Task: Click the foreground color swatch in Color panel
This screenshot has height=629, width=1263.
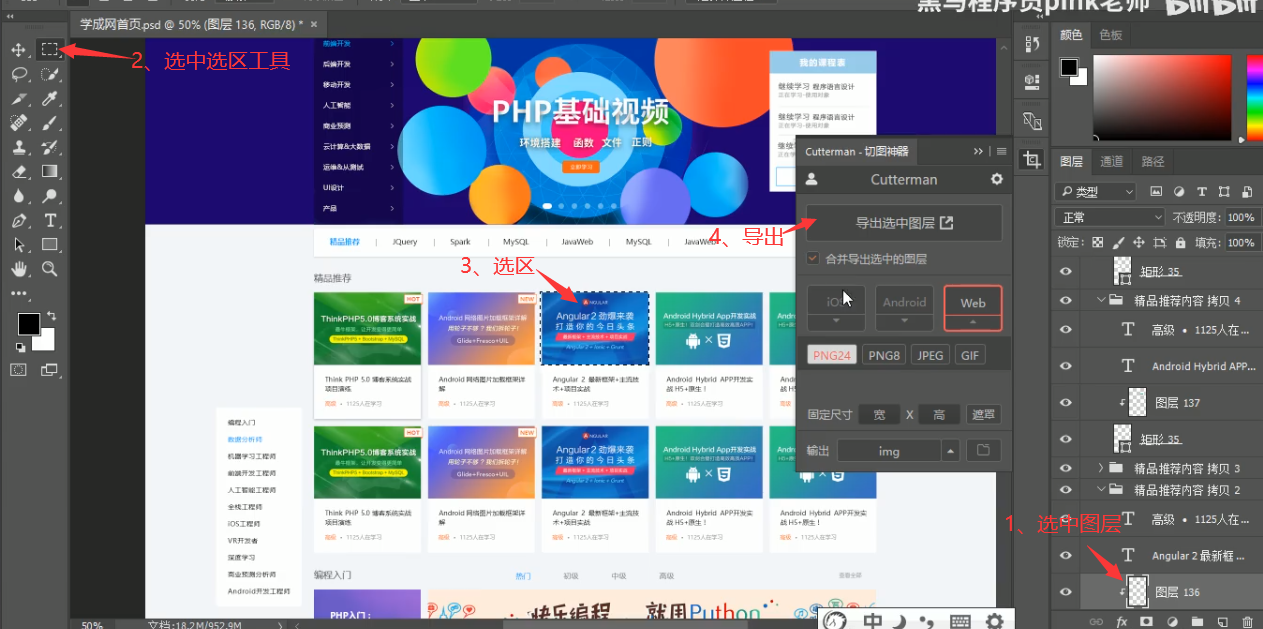Action: point(1069,67)
